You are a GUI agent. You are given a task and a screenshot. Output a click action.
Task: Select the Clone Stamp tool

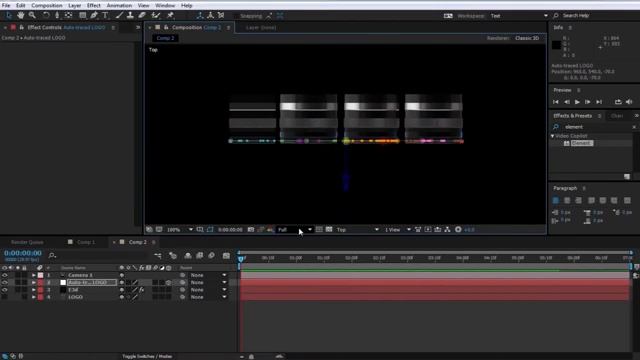tap(130, 16)
